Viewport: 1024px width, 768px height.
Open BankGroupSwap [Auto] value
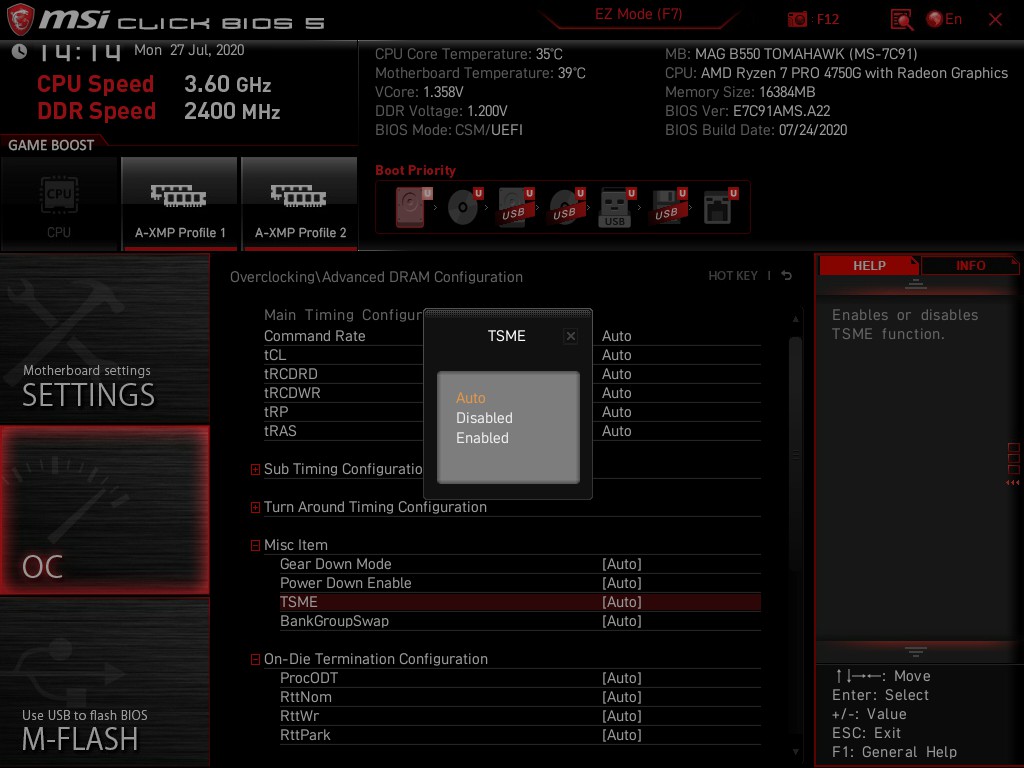(622, 621)
